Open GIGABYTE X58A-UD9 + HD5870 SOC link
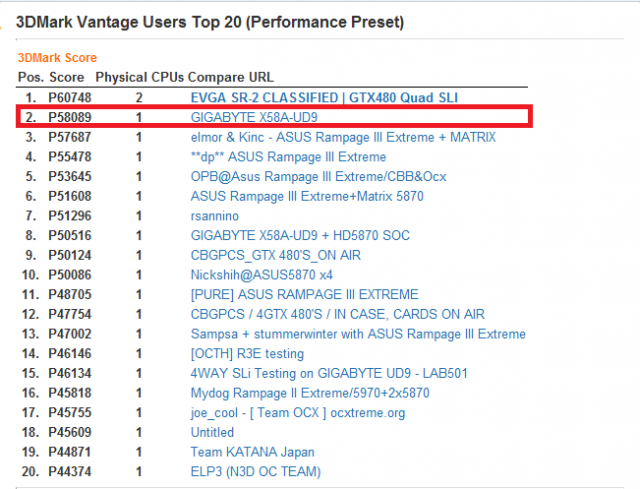The width and height of the screenshot is (640, 489). pyautogui.click(x=300, y=236)
